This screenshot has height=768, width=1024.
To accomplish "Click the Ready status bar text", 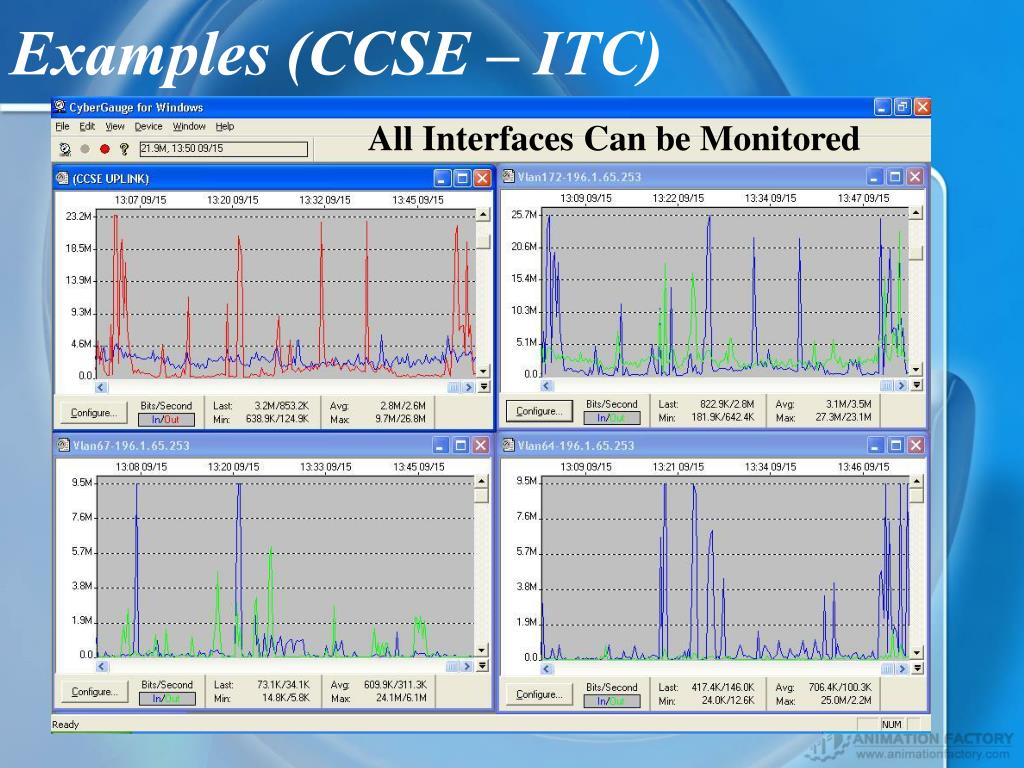I will [65, 724].
